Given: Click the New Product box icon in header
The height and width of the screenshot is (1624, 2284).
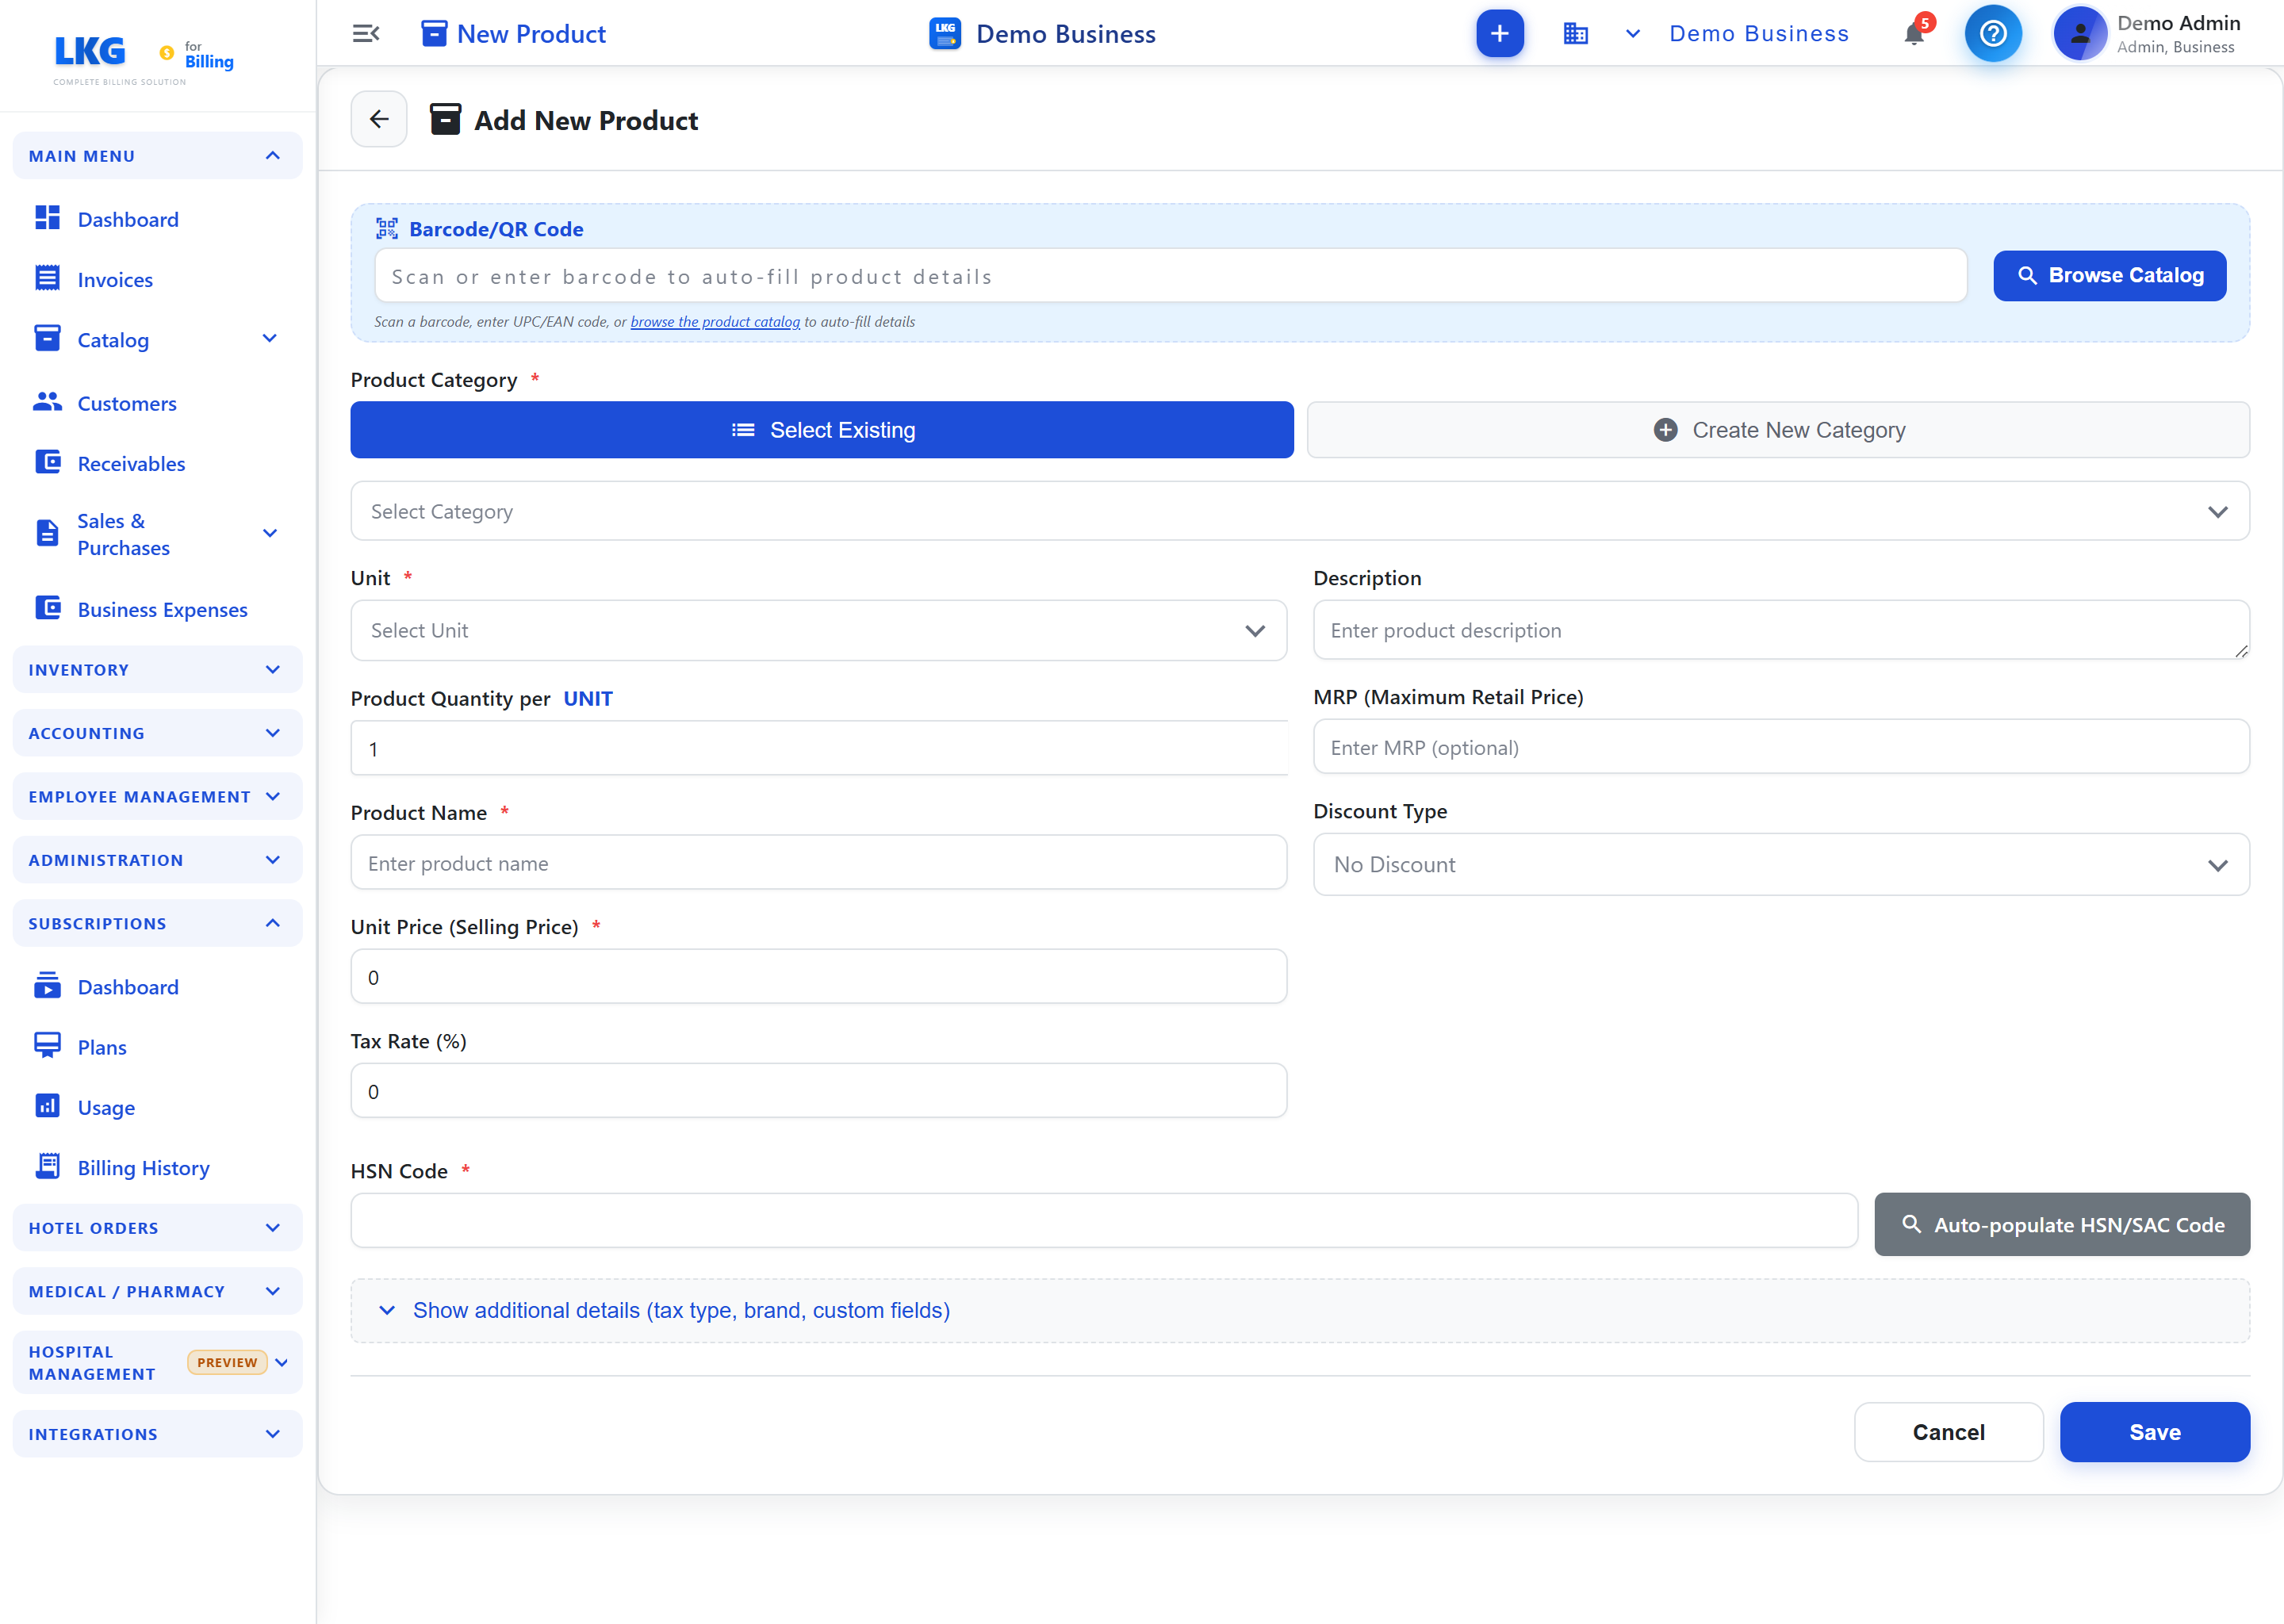Looking at the screenshot, I should pos(434,34).
